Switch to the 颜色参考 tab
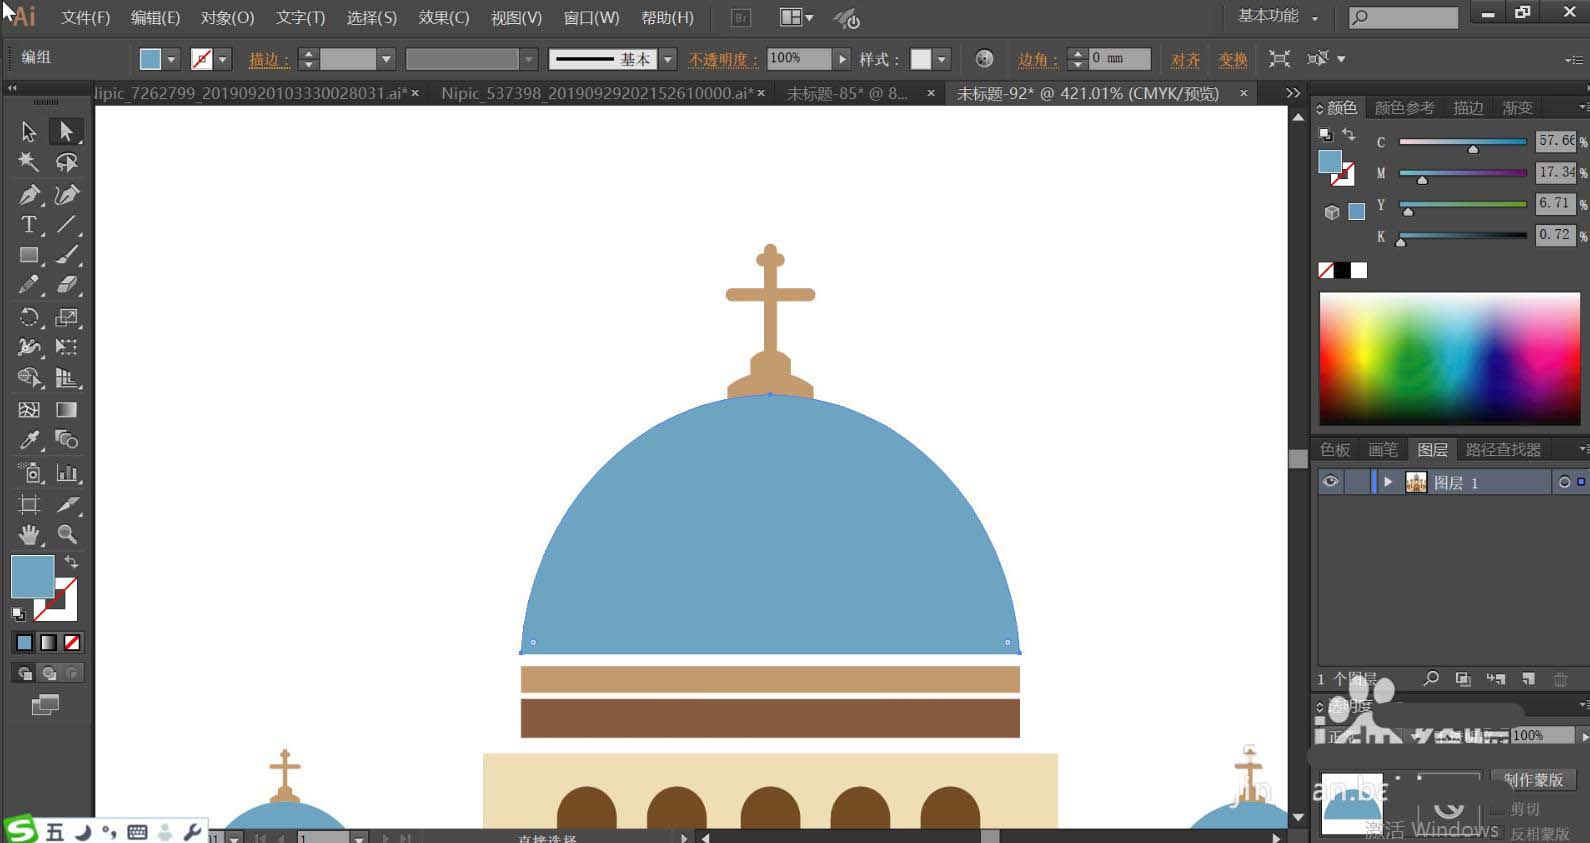Viewport: 1590px width, 843px height. click(x=1404, y=108)
